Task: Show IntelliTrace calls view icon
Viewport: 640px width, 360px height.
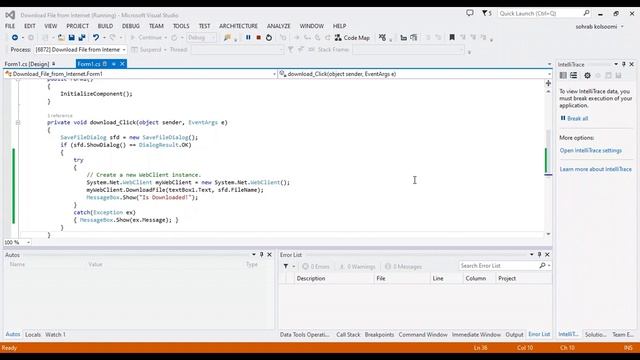Action: [573, 76]
